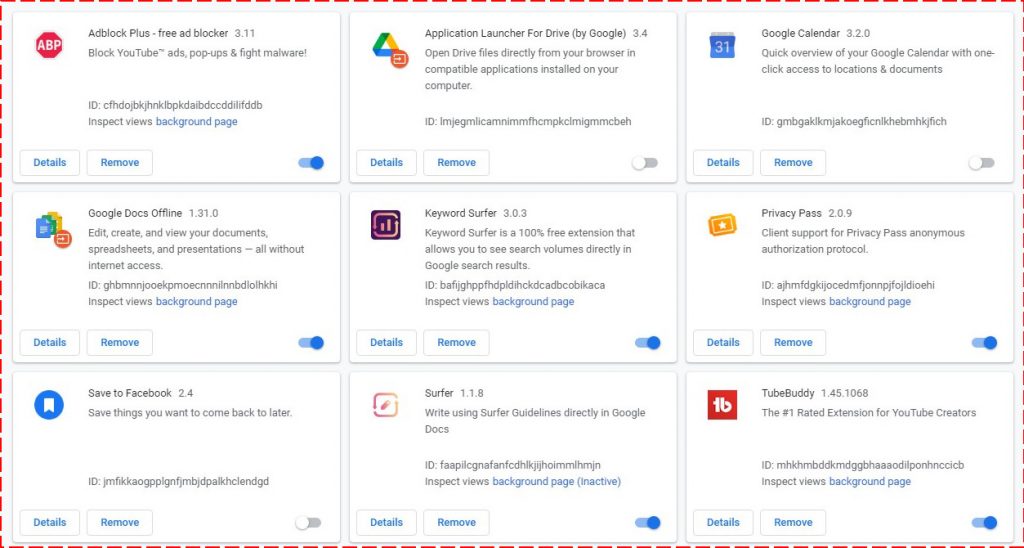Click the Application Launcher For Drive ID text
Viewport: 1024px width, 548px height.
tap(528, 121)
